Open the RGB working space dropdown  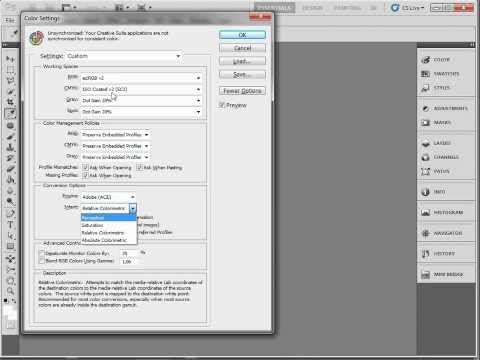click(x=142, y=78)
